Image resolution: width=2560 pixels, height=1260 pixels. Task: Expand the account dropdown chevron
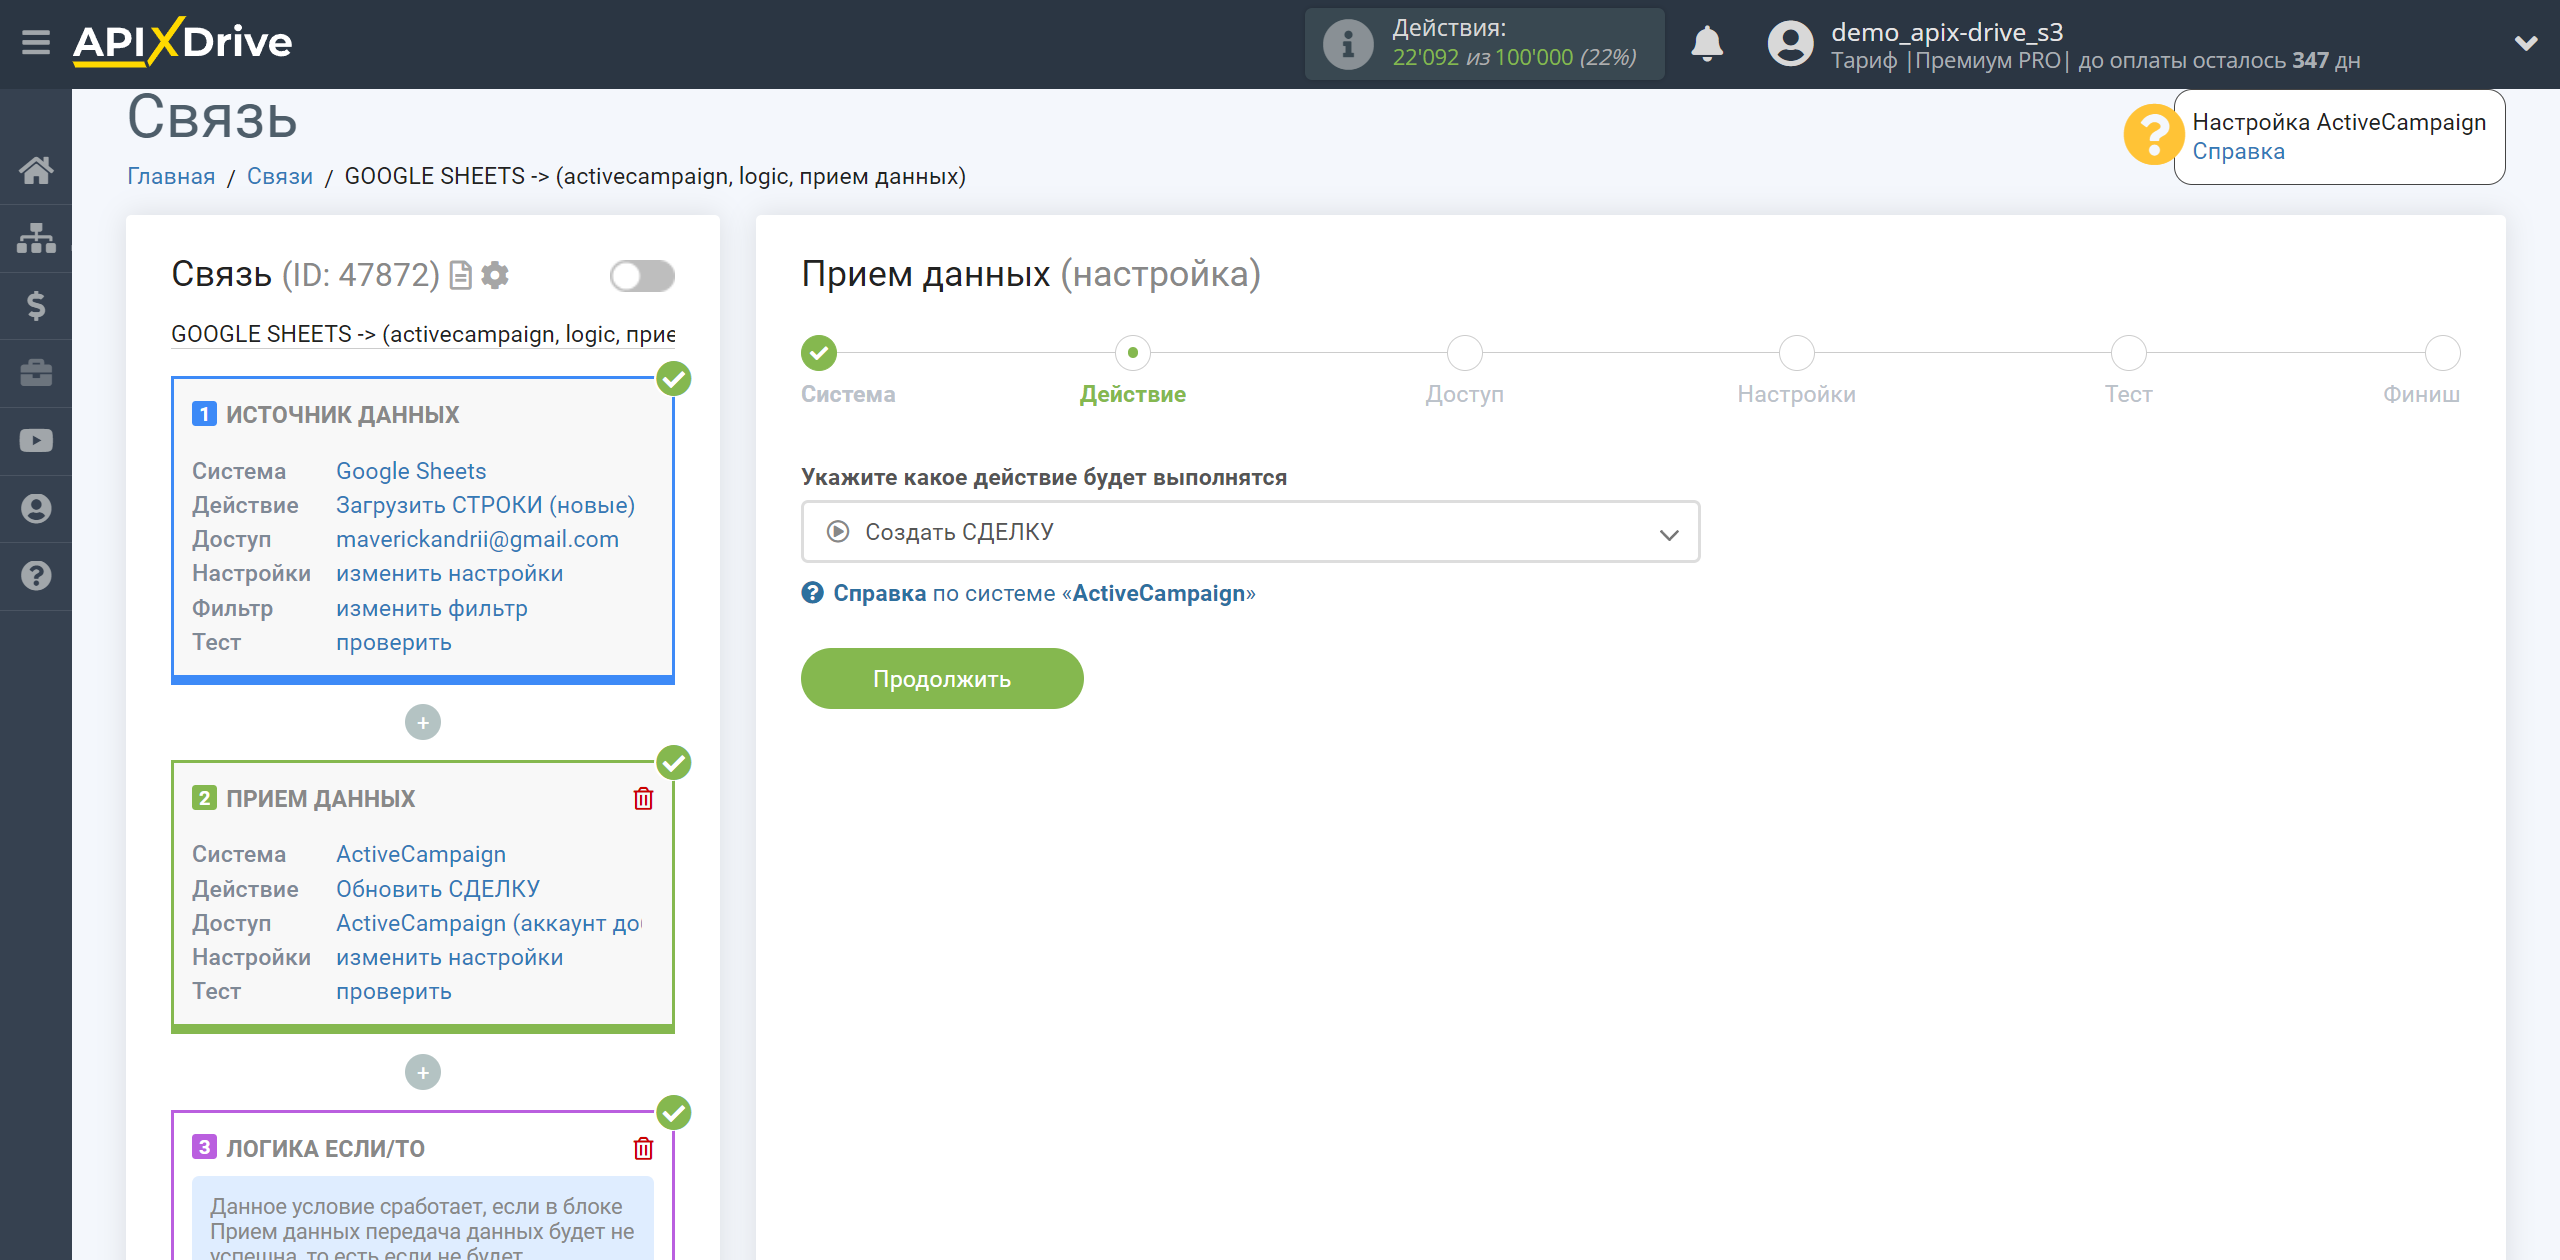2526,43
